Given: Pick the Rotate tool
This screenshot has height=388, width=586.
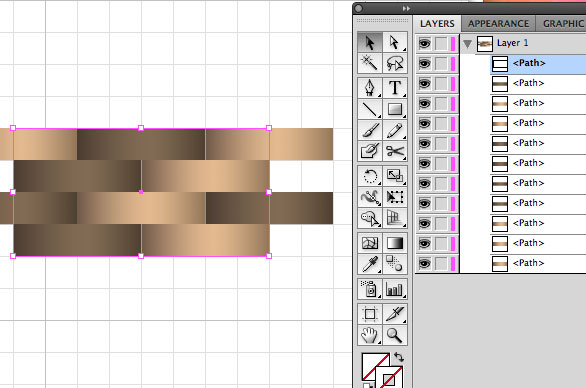Looking at the screenshot, I should pyautogui.click(x=370, y=176).
